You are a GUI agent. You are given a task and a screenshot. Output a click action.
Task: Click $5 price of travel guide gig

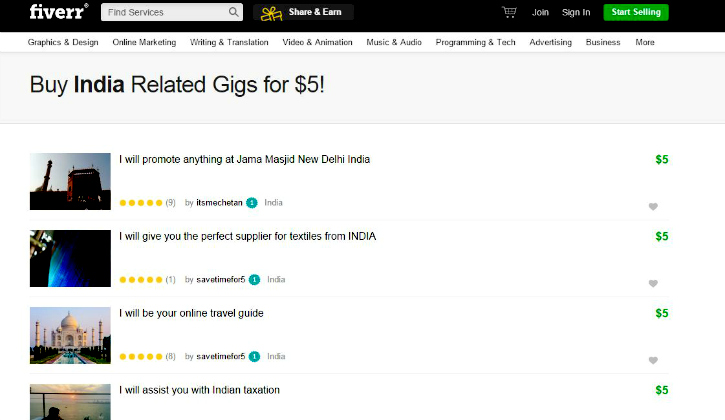point(662,313)
